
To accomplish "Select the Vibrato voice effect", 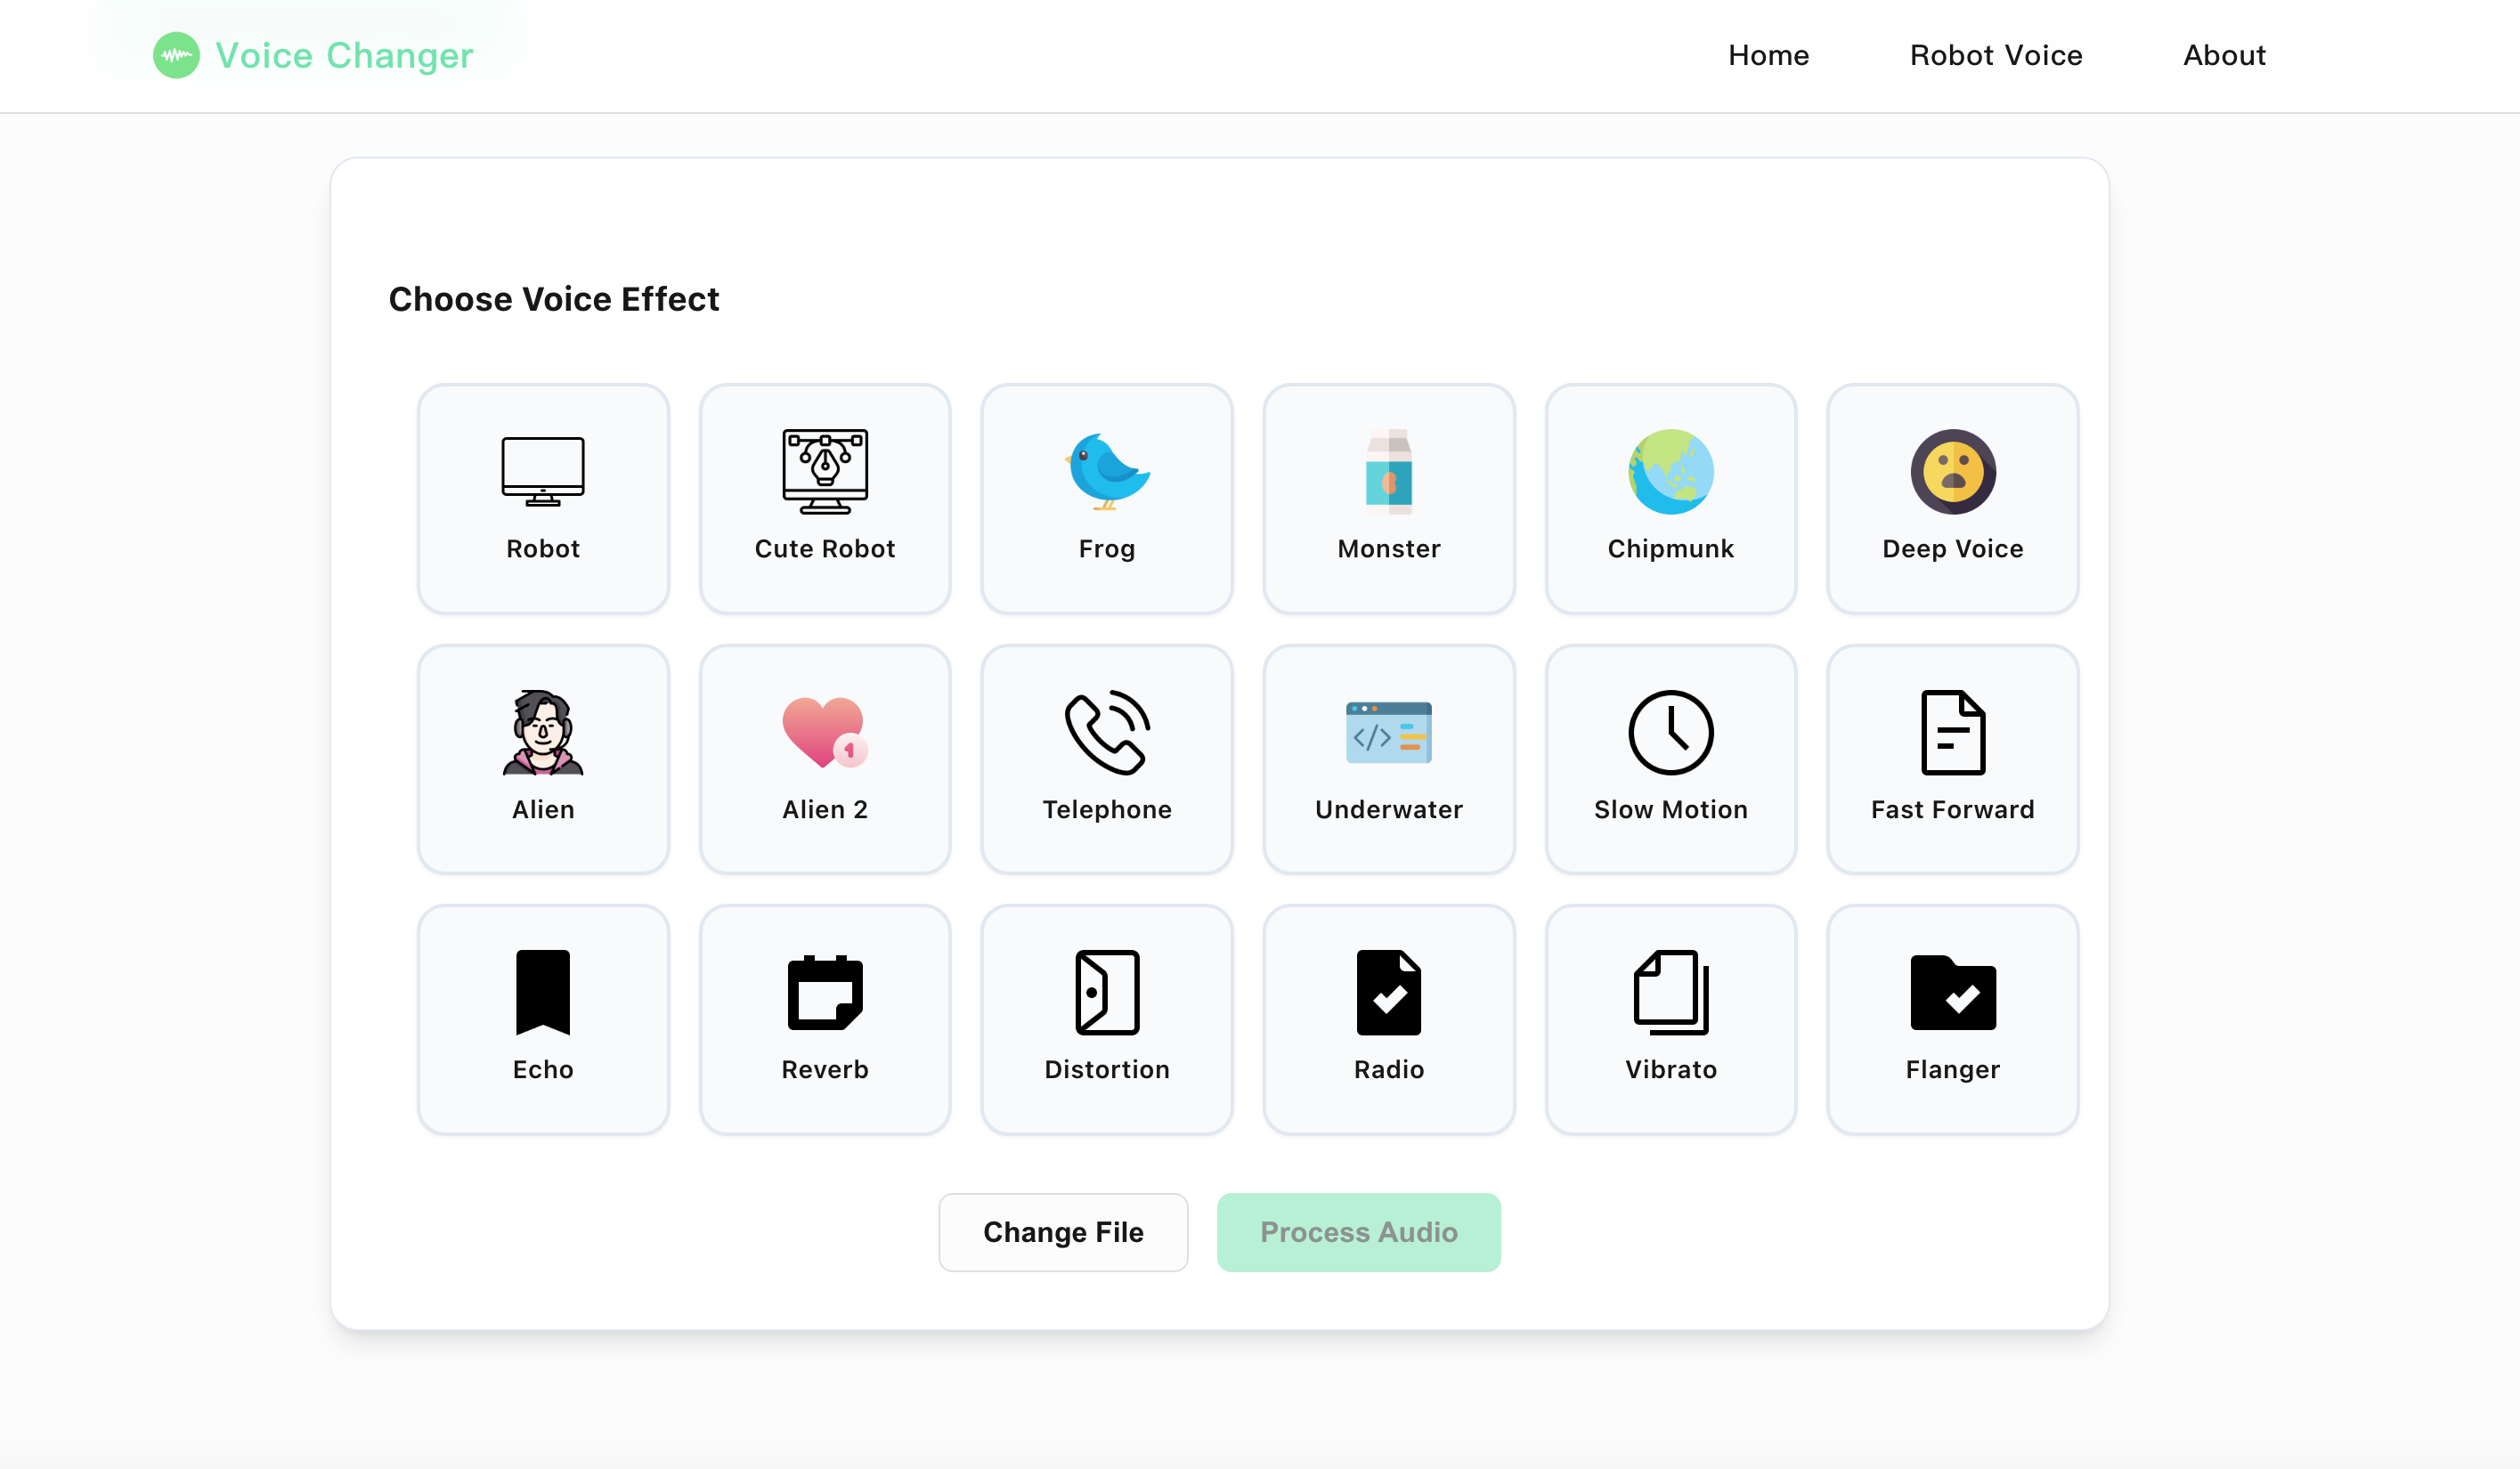I will point(1671,1020).
